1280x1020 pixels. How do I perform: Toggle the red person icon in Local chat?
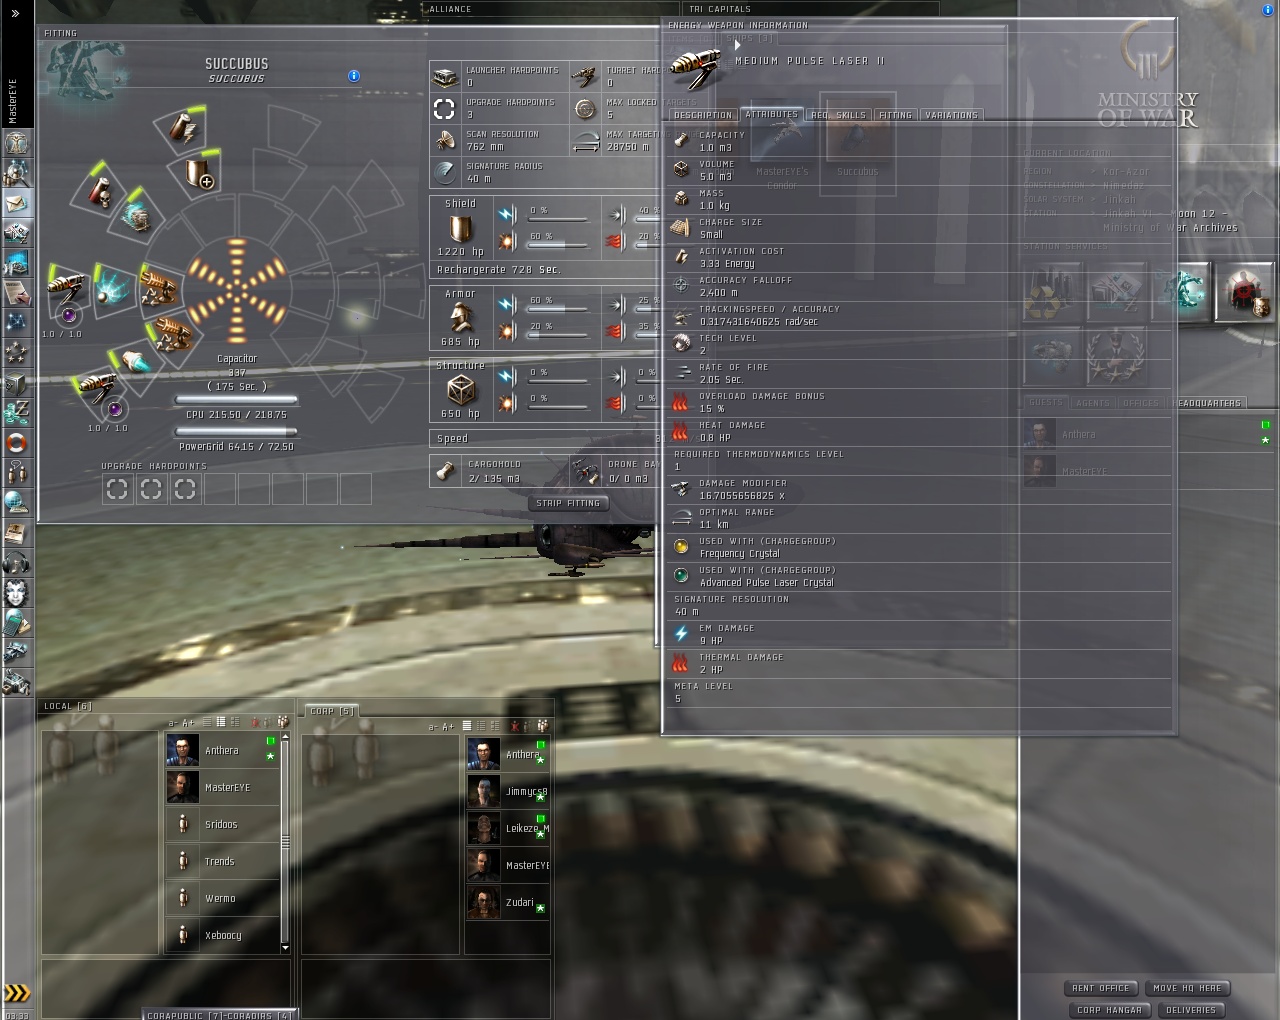click(x=255, y=722)
